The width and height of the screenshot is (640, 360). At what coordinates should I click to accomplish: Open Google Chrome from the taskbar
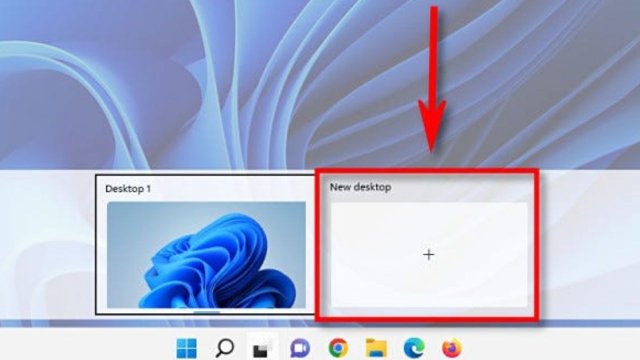338,348
